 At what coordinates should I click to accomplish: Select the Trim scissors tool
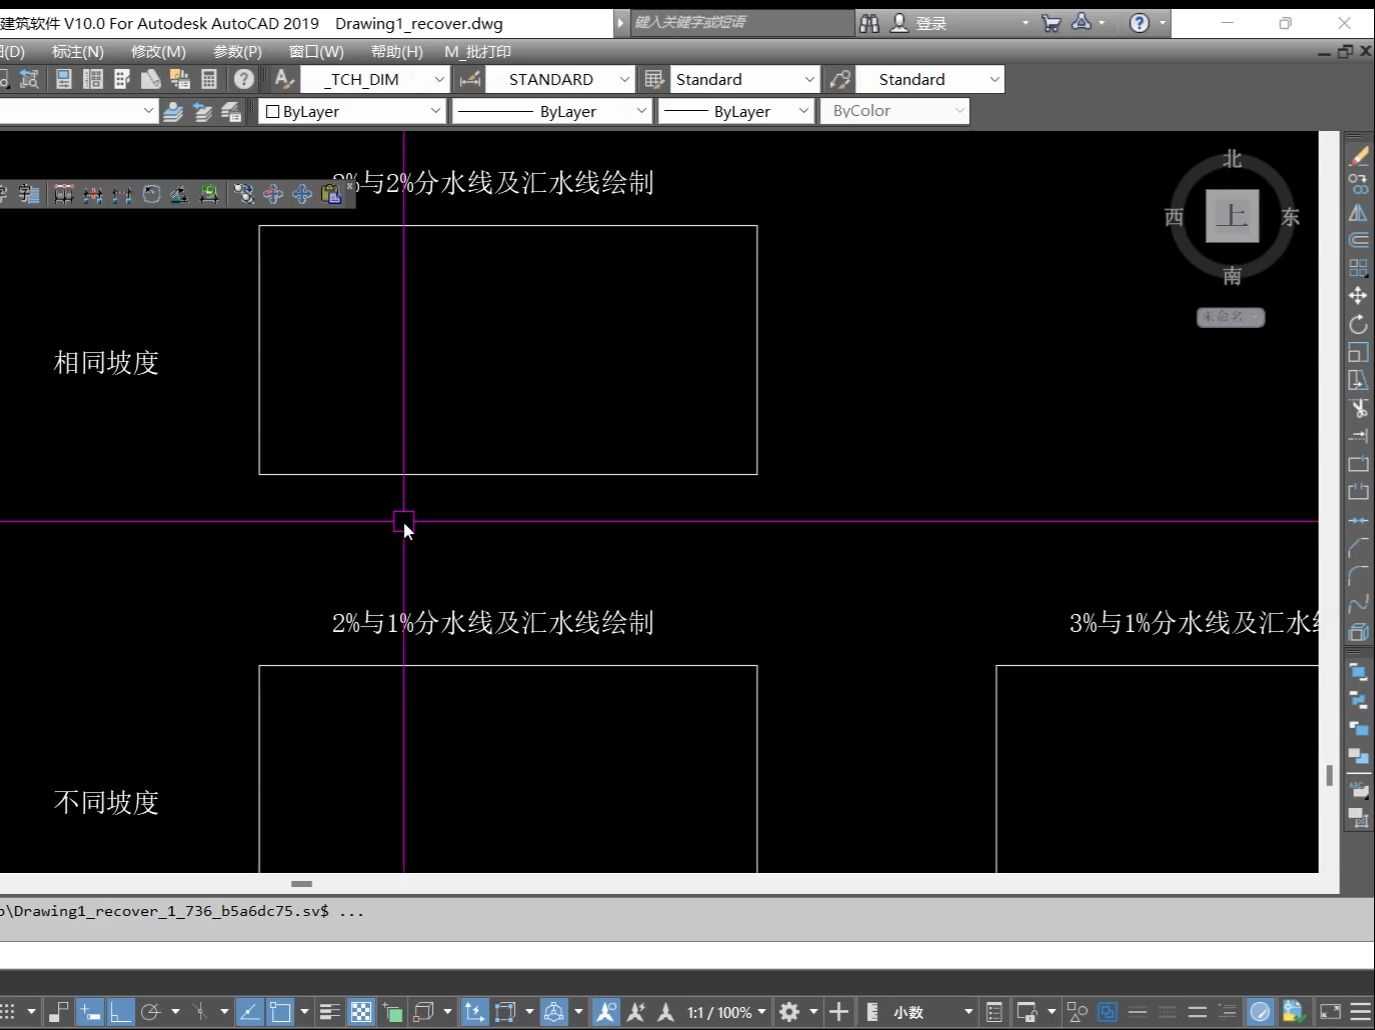pos(1358,408)
